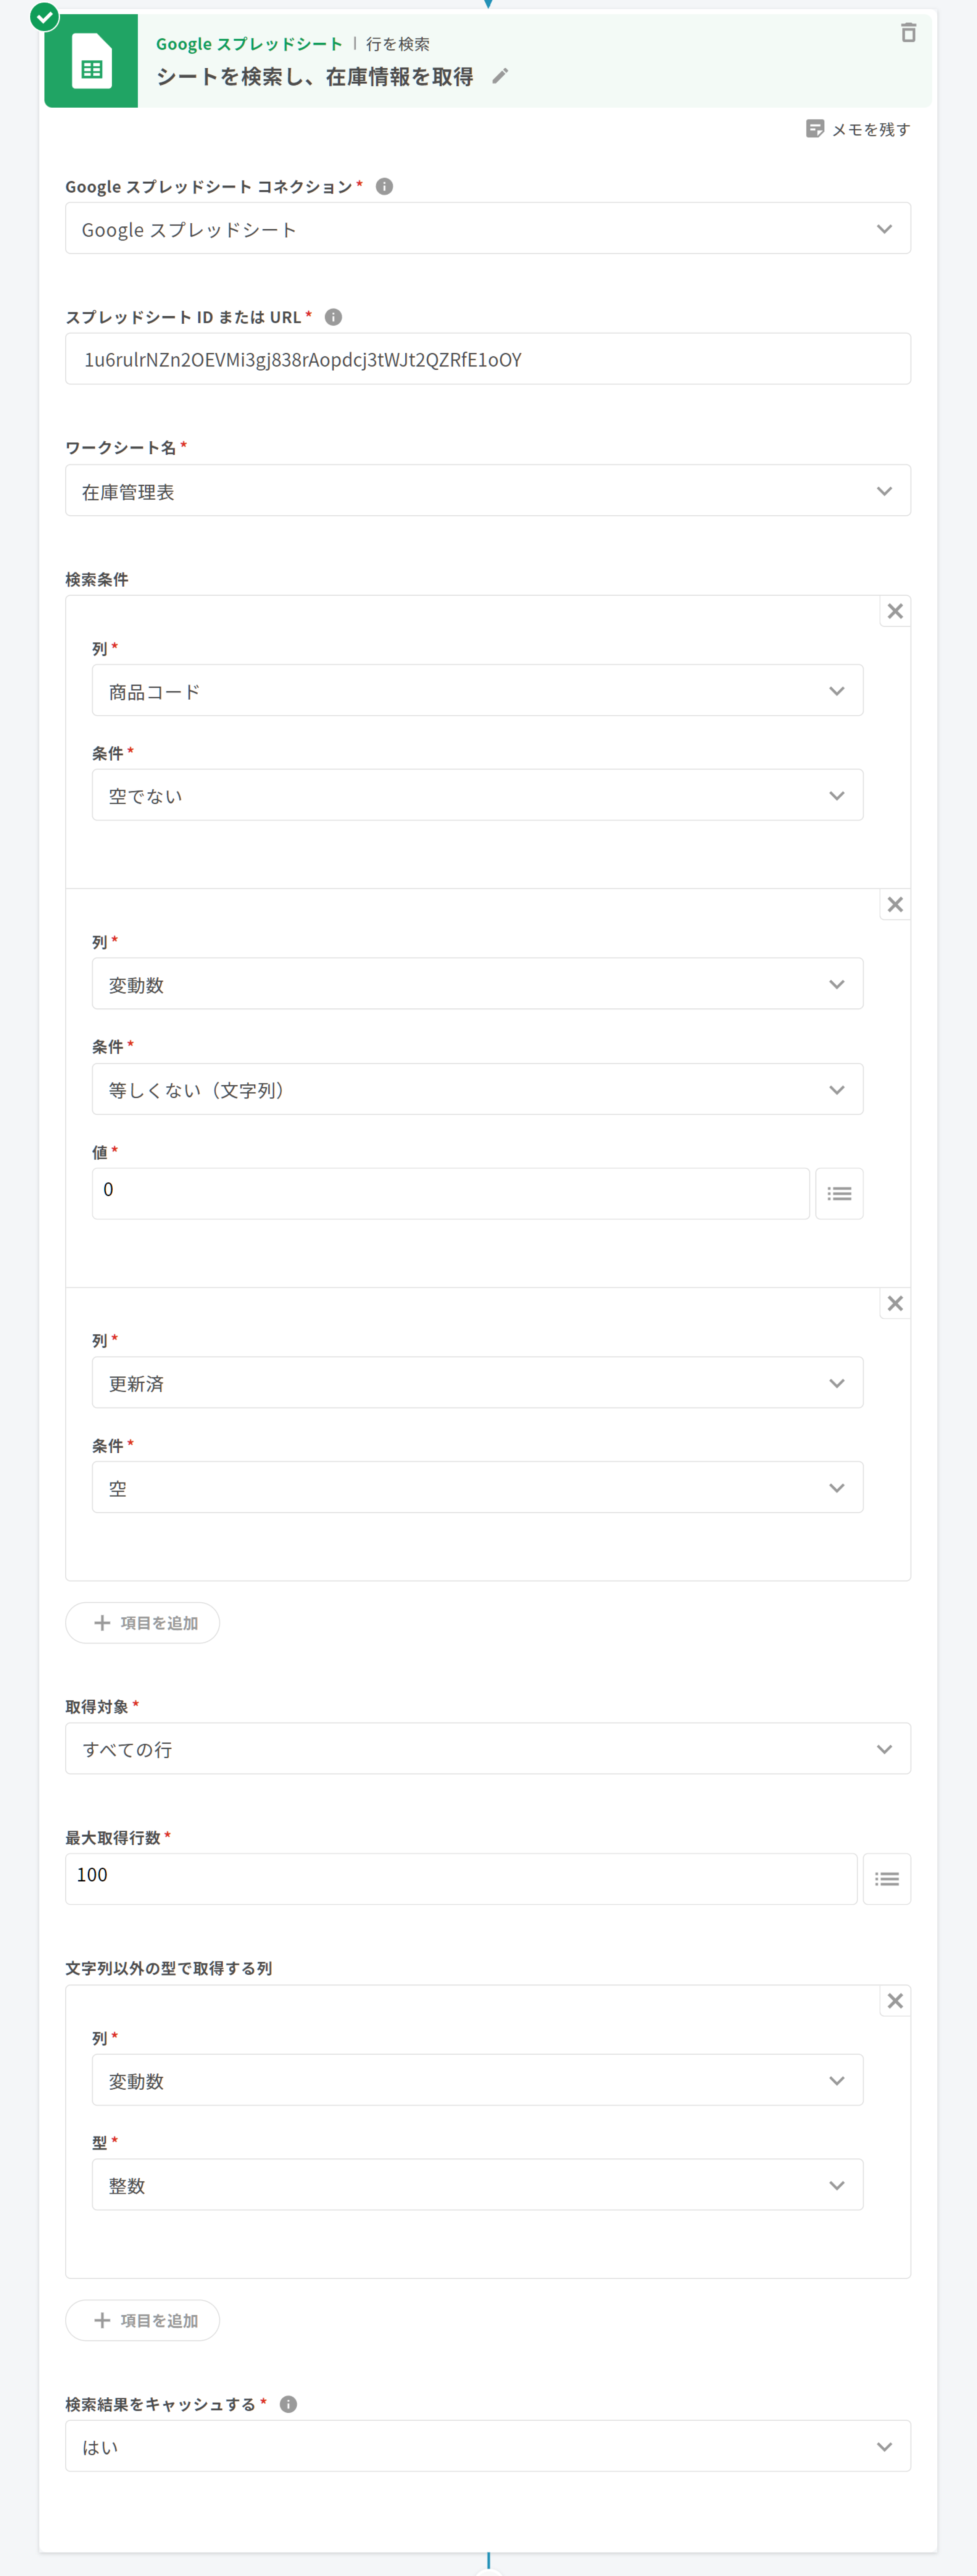Viewport: 977px width, 2576px height.
Task: Remove the 商品コード search condition
Action: [x=895, y=611]
